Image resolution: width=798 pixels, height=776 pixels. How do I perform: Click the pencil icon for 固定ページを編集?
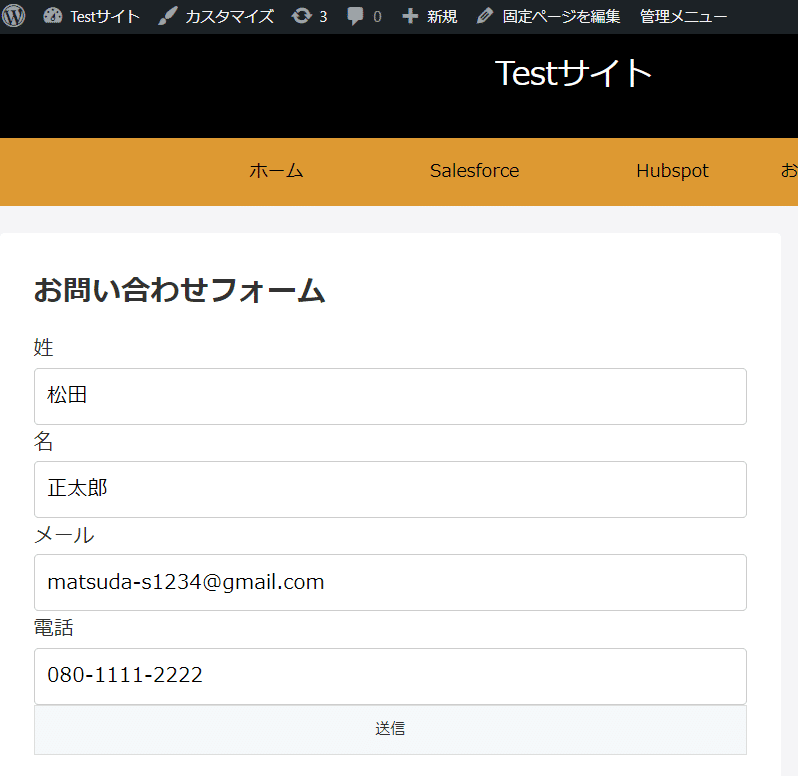tap(485, 16)
